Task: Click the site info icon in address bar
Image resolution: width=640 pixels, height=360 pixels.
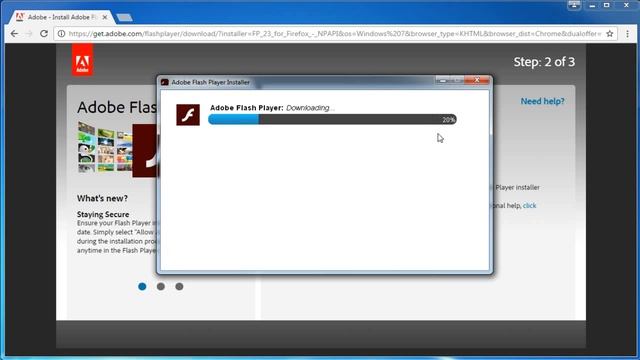Action: tap(61, 34)
